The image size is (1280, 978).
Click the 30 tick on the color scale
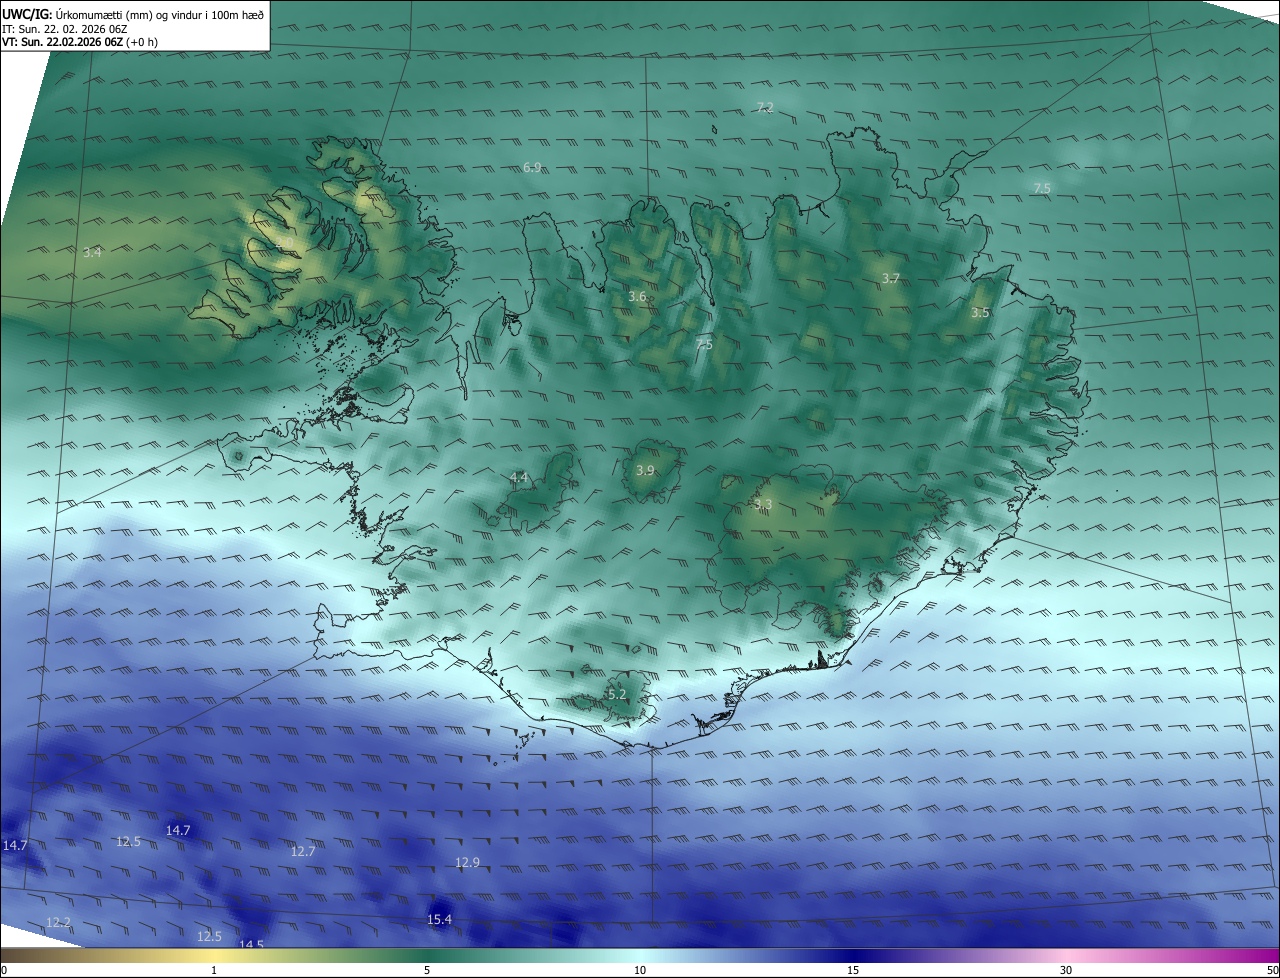click(1066, 970)
